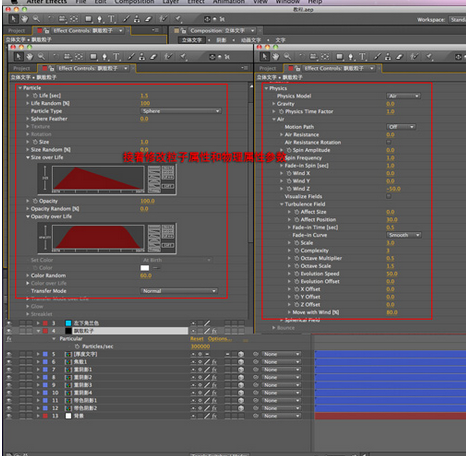Toggle the fx switch on layer 6
The height and width of the screenshot is (456, 466).
[x=214, y=362]
